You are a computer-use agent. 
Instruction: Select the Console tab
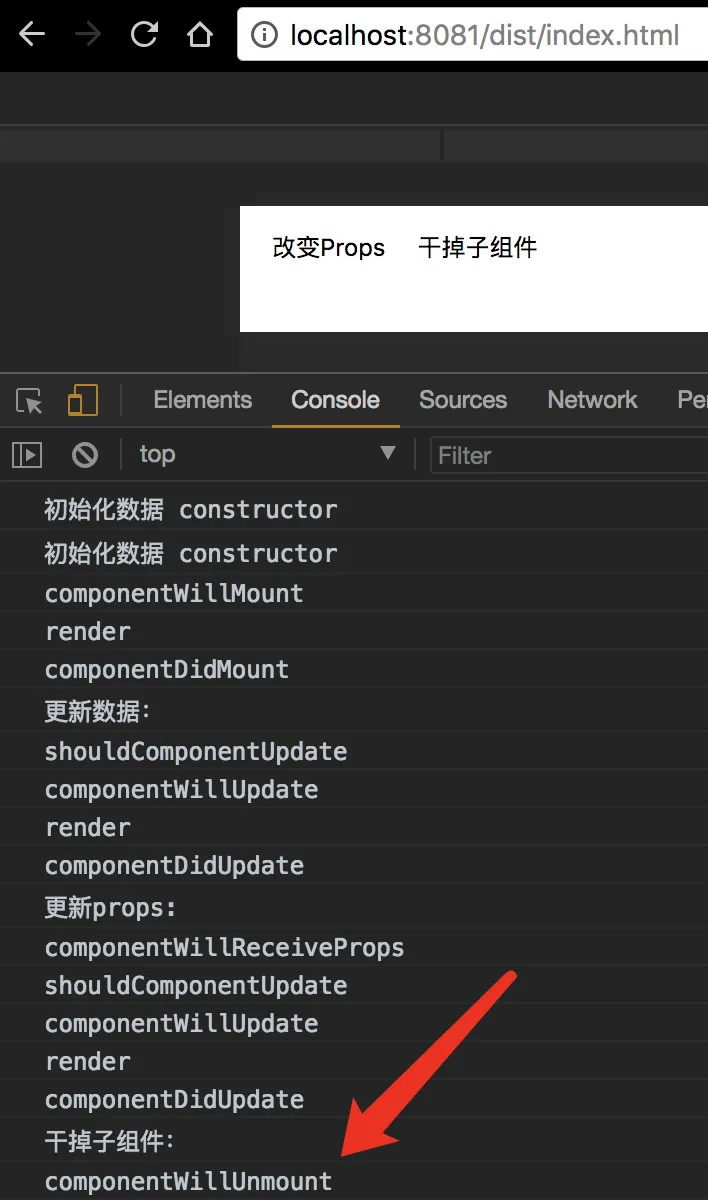click(335, 399)
